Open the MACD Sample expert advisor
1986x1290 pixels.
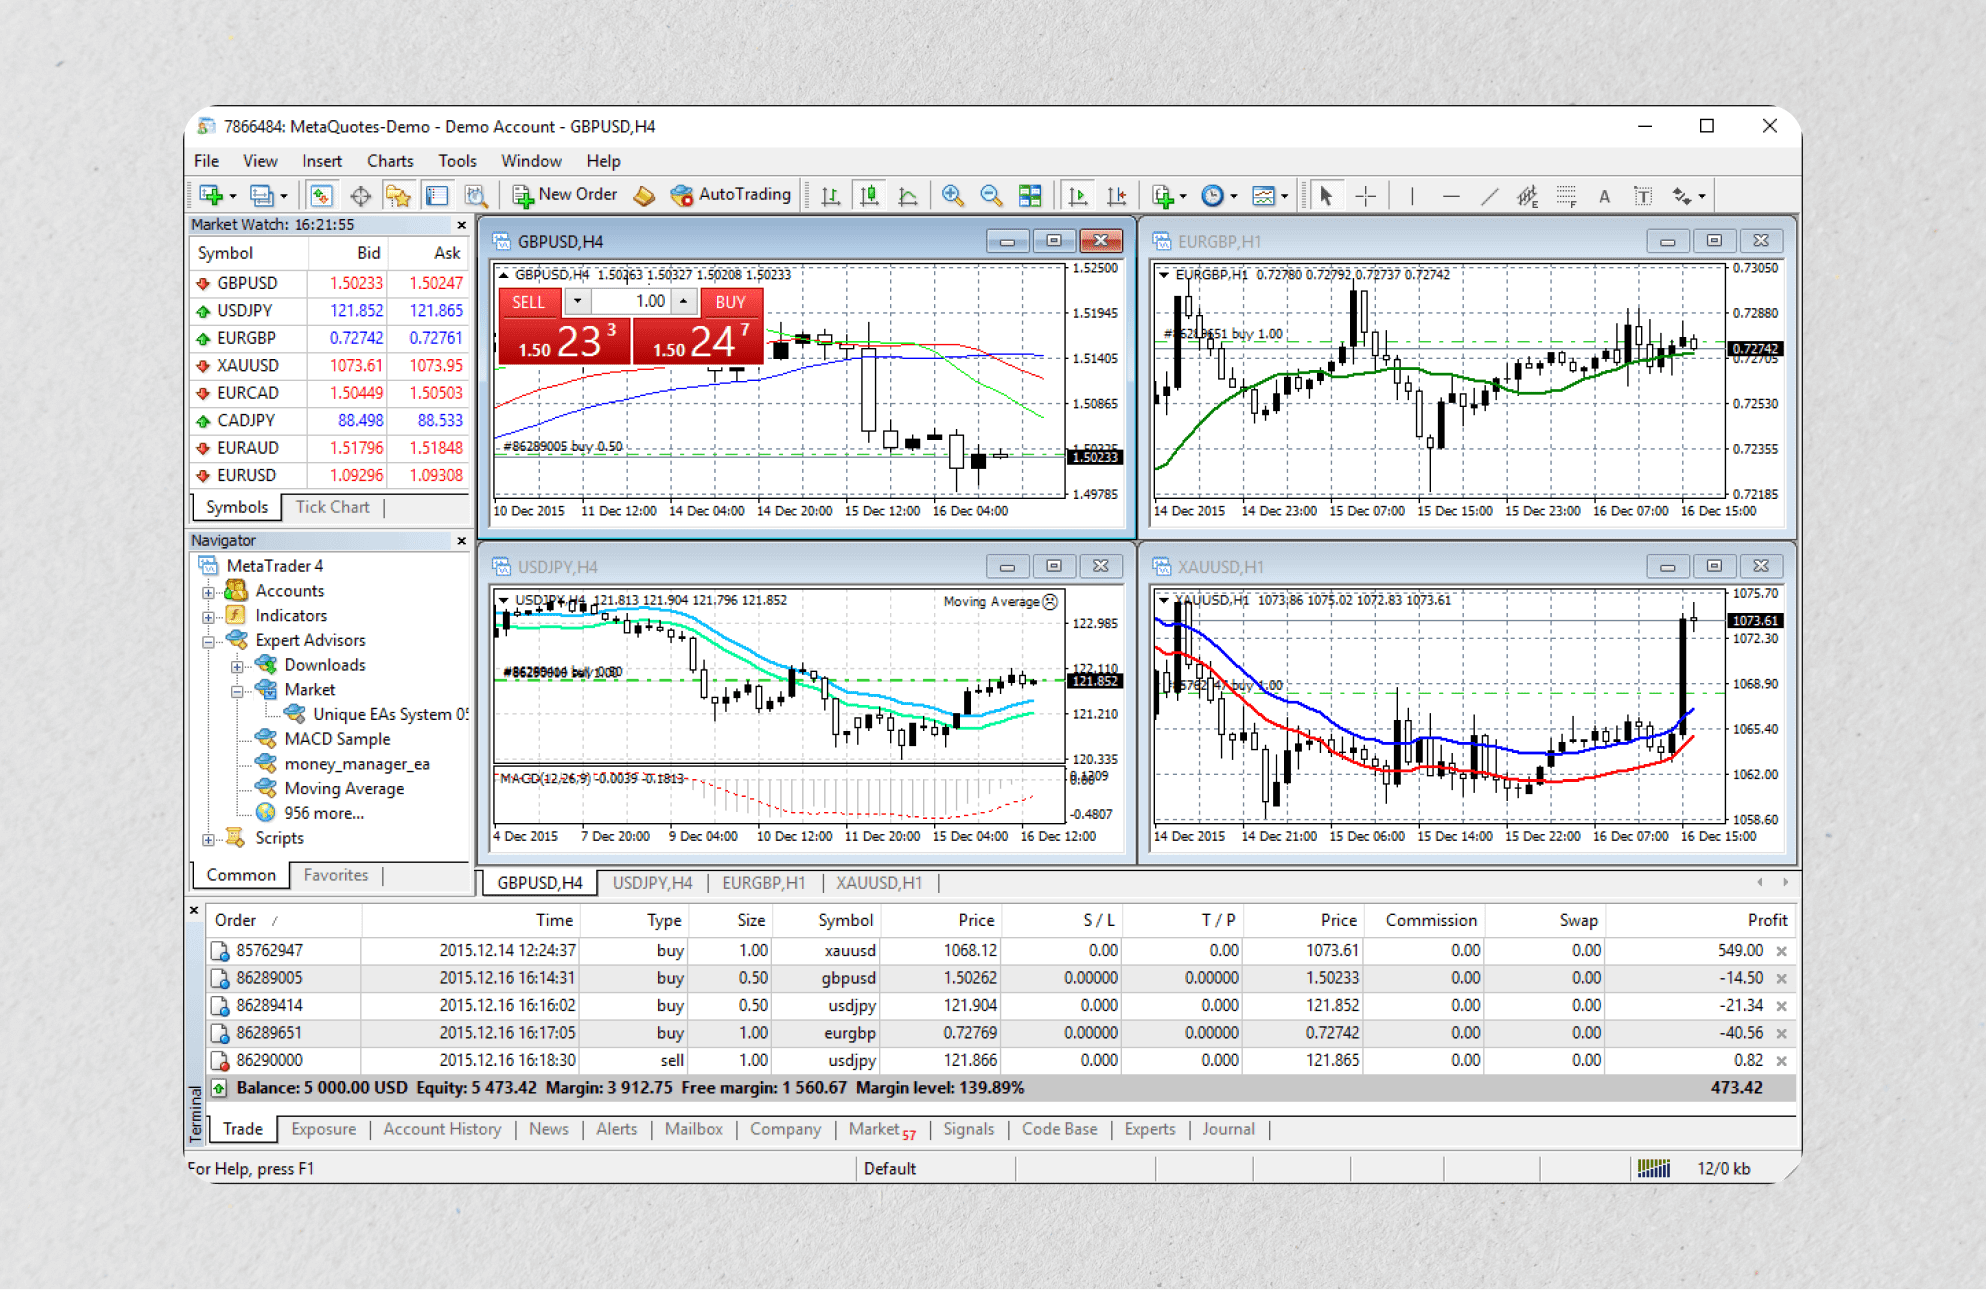(x=336, y=739)
